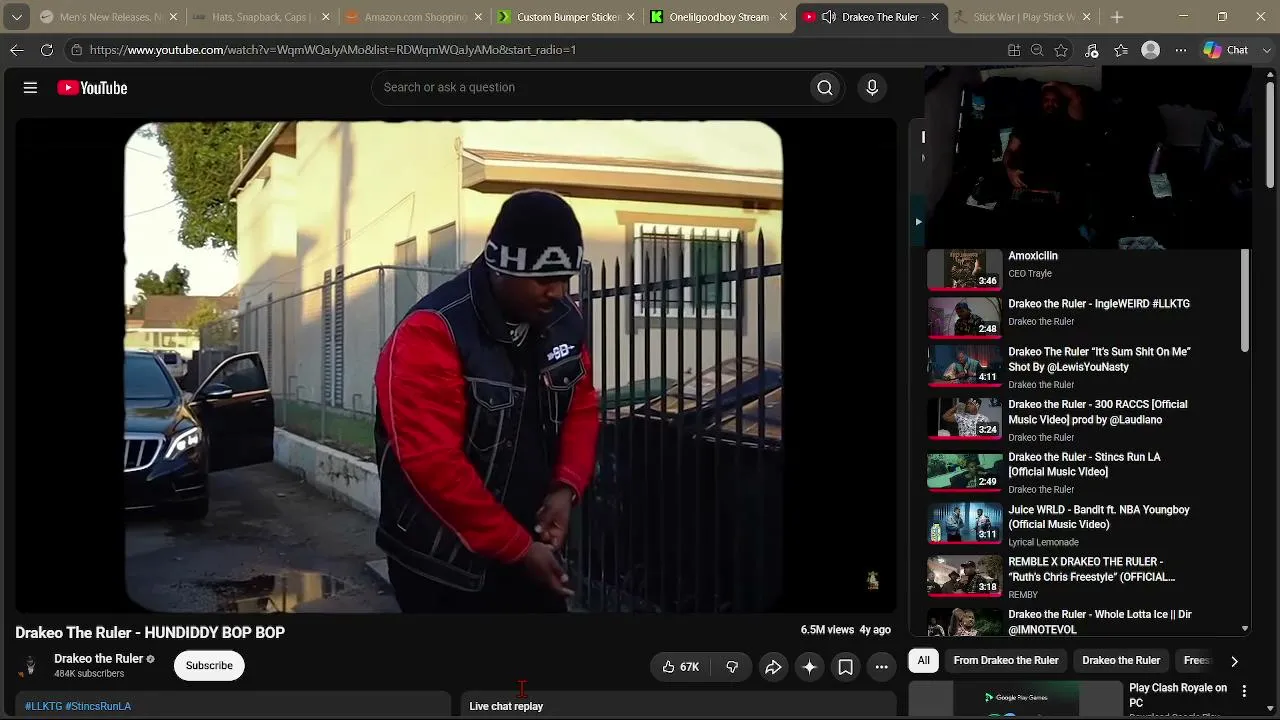Viewport: 1280px width, 720px height.
Task: Expand the tab search dropdown arrow
Action: pos(17,17)
